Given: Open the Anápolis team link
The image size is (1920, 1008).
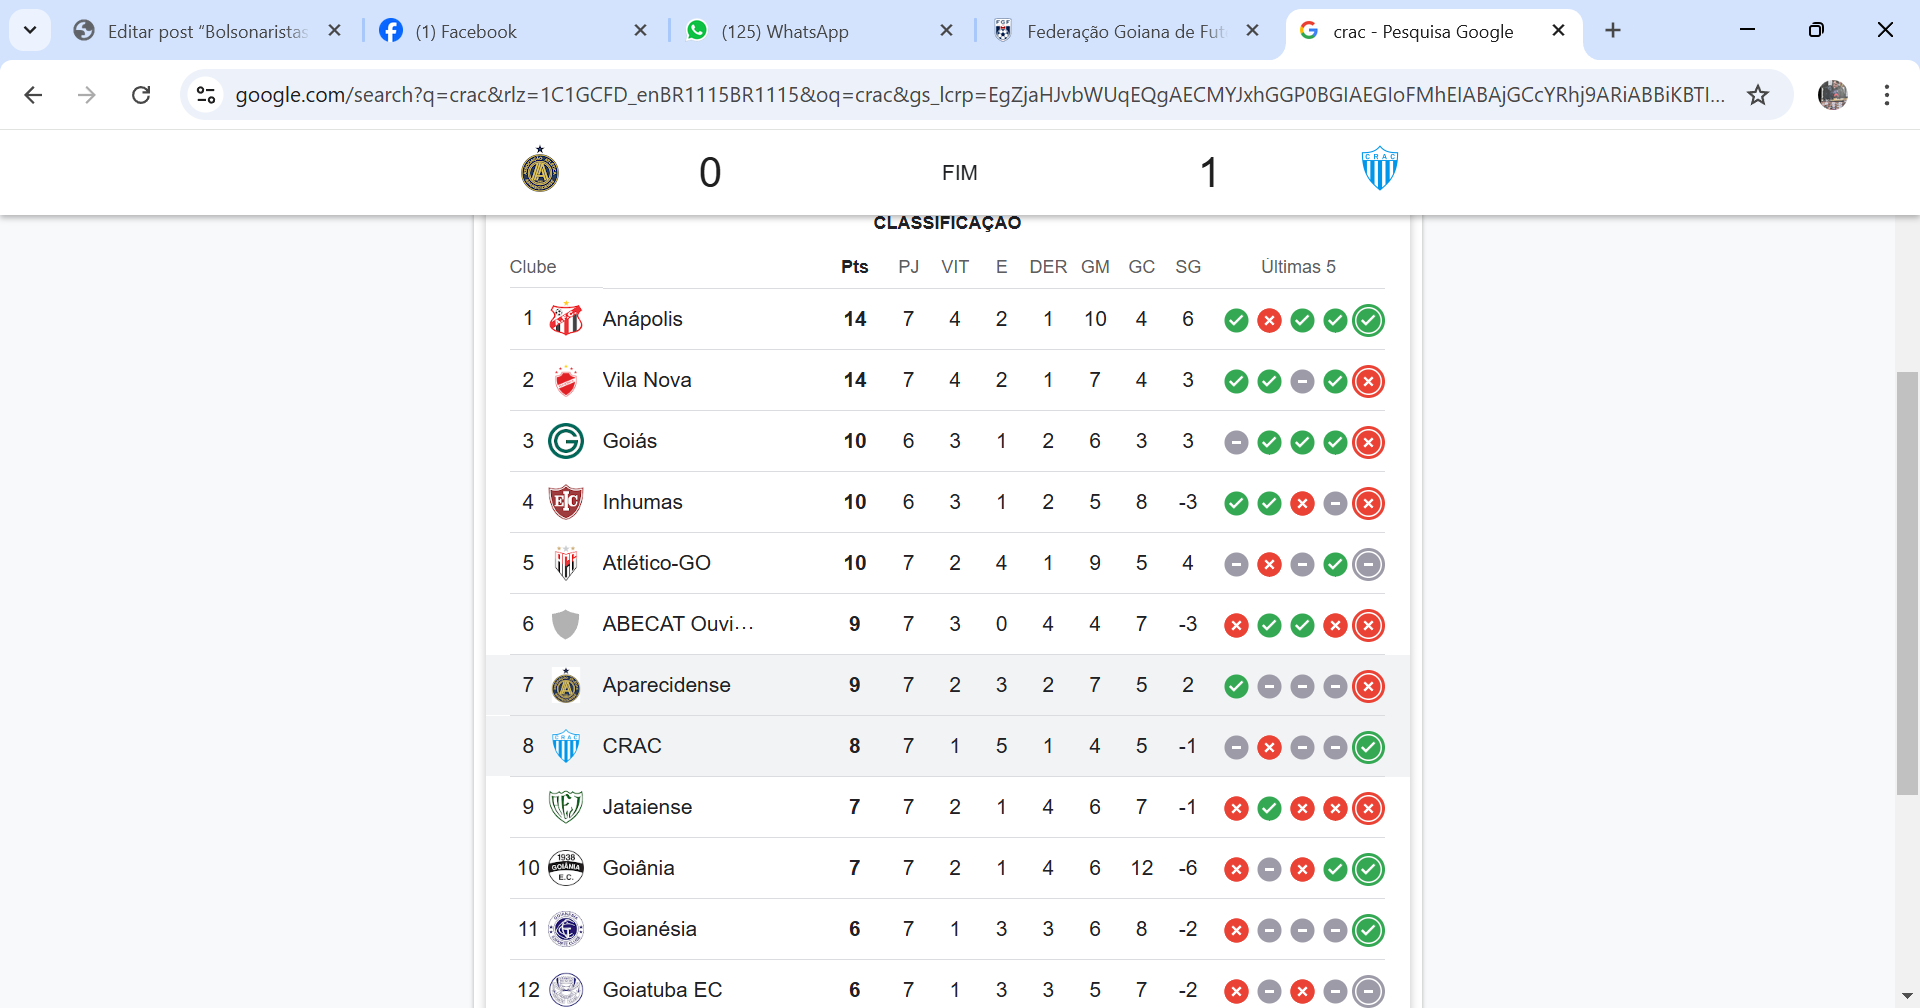Looking at the screenshot, I should (642, 319).
